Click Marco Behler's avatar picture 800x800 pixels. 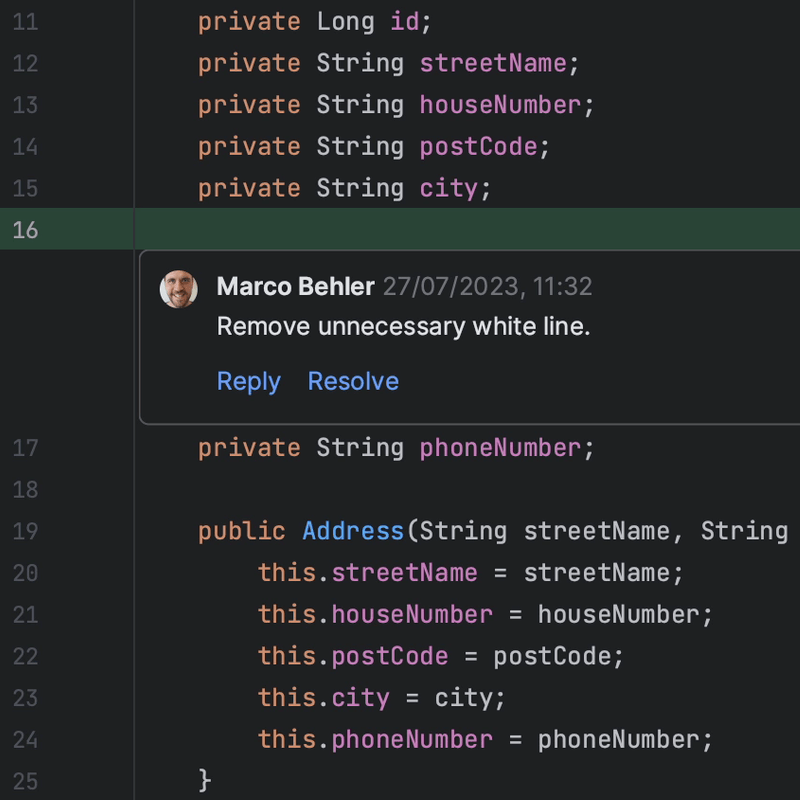pyautogui.click(x=179, y=289)
